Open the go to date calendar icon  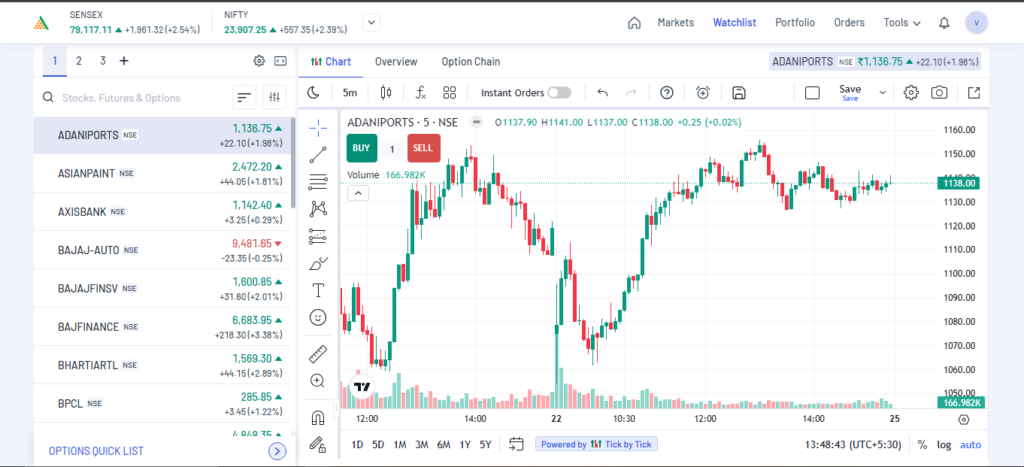[x=517, y=445]
